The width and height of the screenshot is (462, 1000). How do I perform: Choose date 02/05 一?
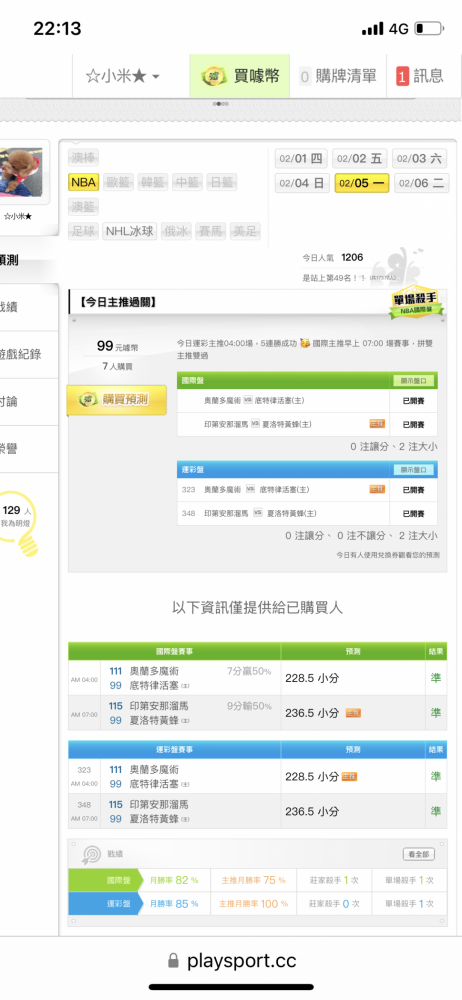coord(362,183)
